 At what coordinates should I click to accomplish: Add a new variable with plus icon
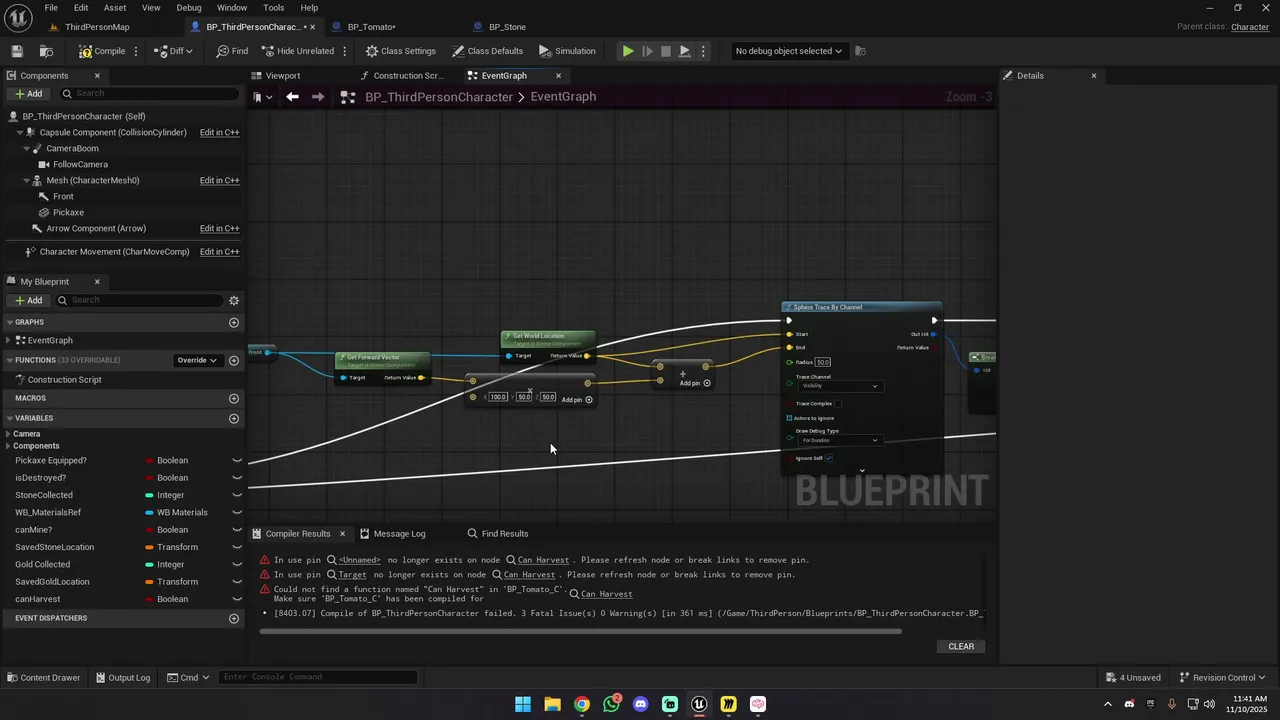[234, 418]
